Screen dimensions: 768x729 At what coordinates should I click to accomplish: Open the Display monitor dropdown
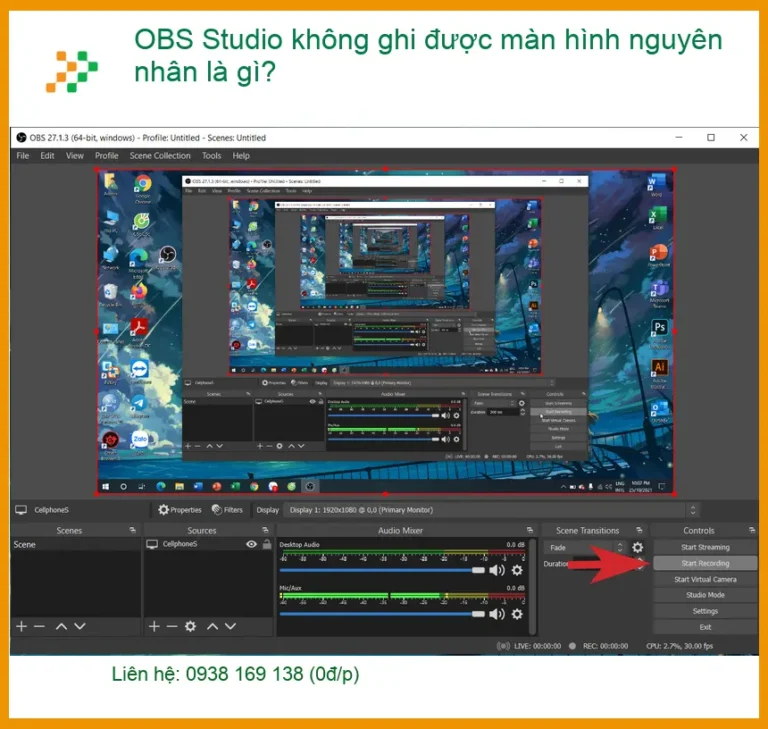492,510
